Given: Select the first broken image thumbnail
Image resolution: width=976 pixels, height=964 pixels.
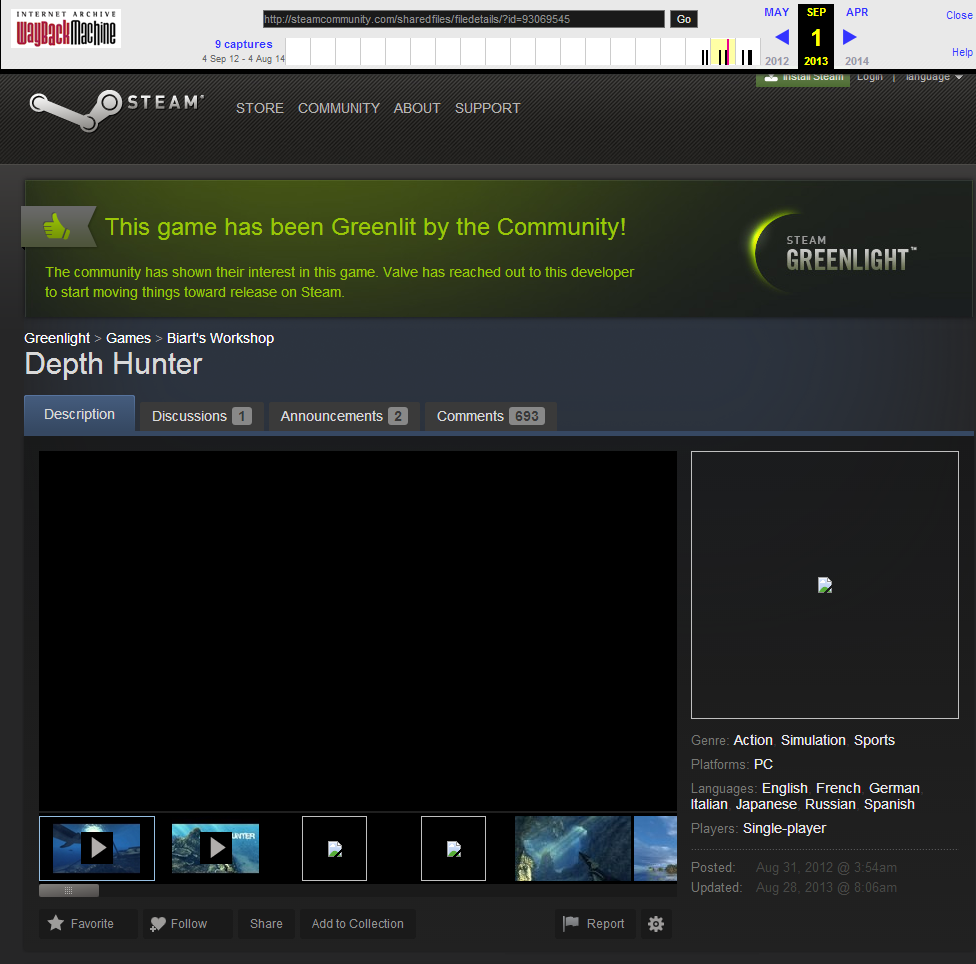Looking at the screenshot, I should click(334, 848).
